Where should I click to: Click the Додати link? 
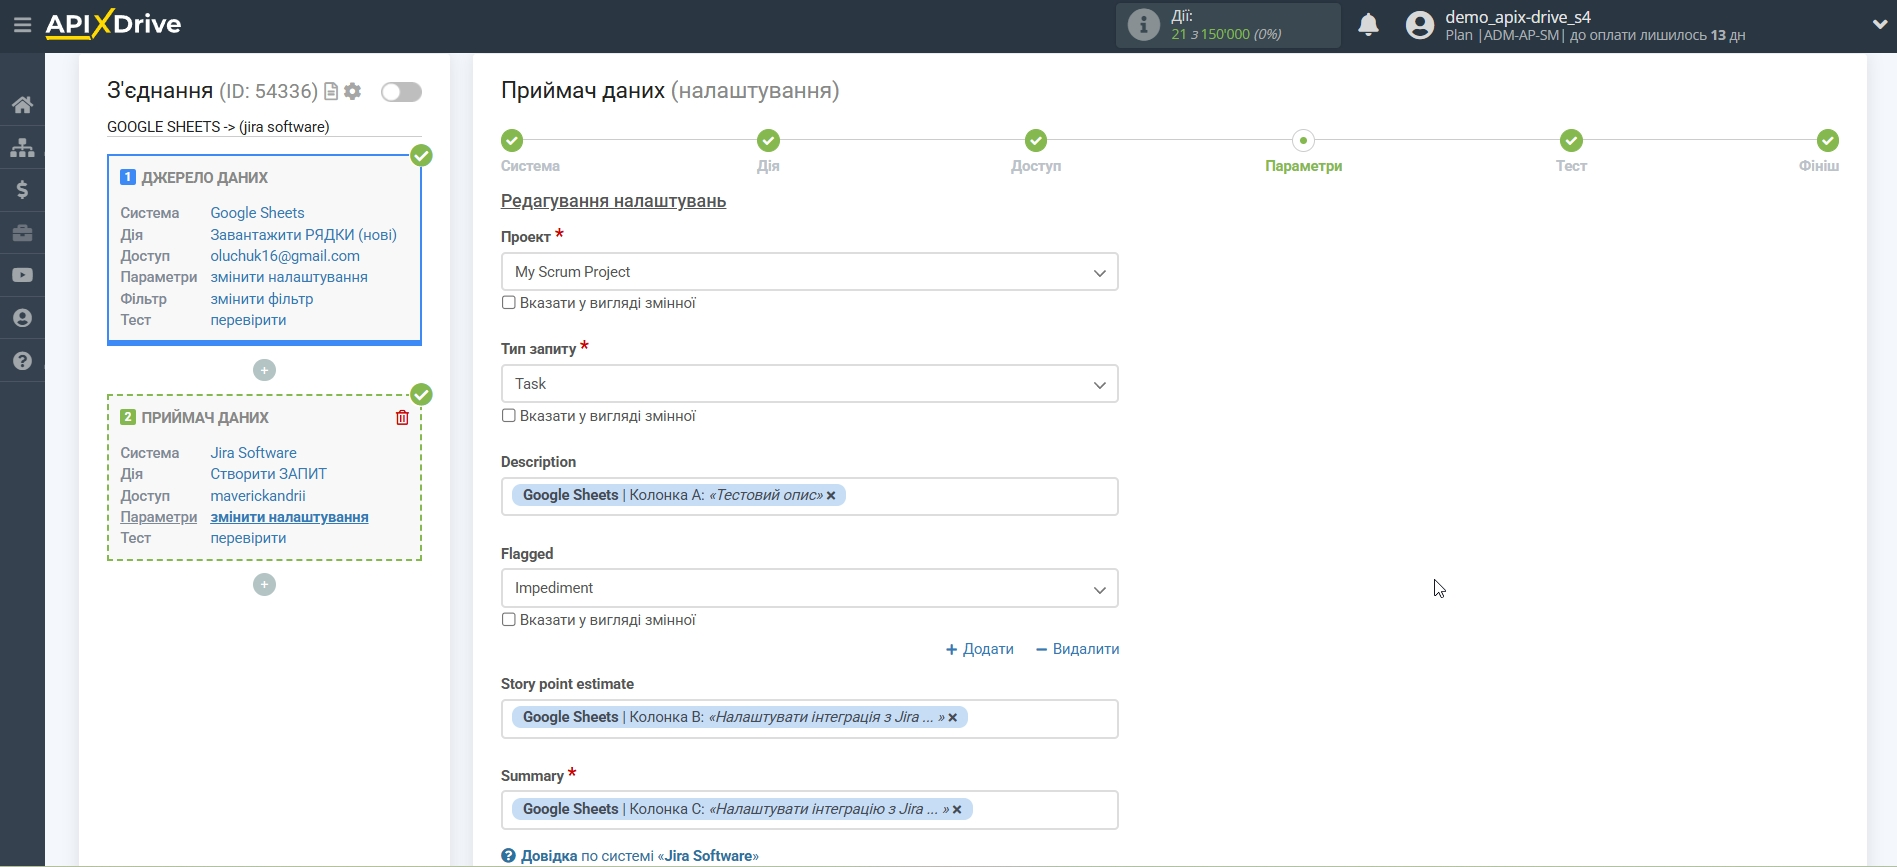pyautogui.click(x=980, y=649)
